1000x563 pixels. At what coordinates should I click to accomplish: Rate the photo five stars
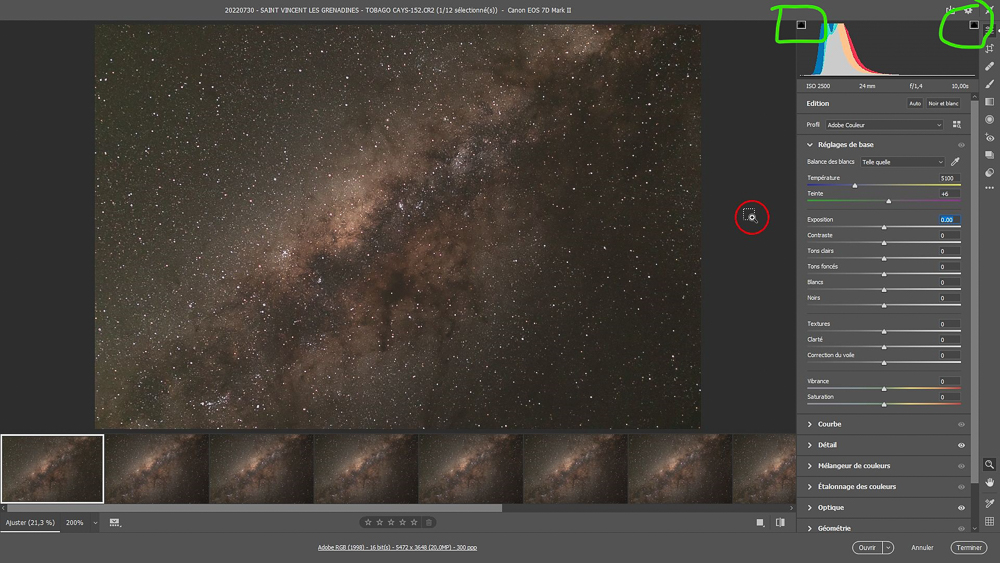tap(414, 522)
